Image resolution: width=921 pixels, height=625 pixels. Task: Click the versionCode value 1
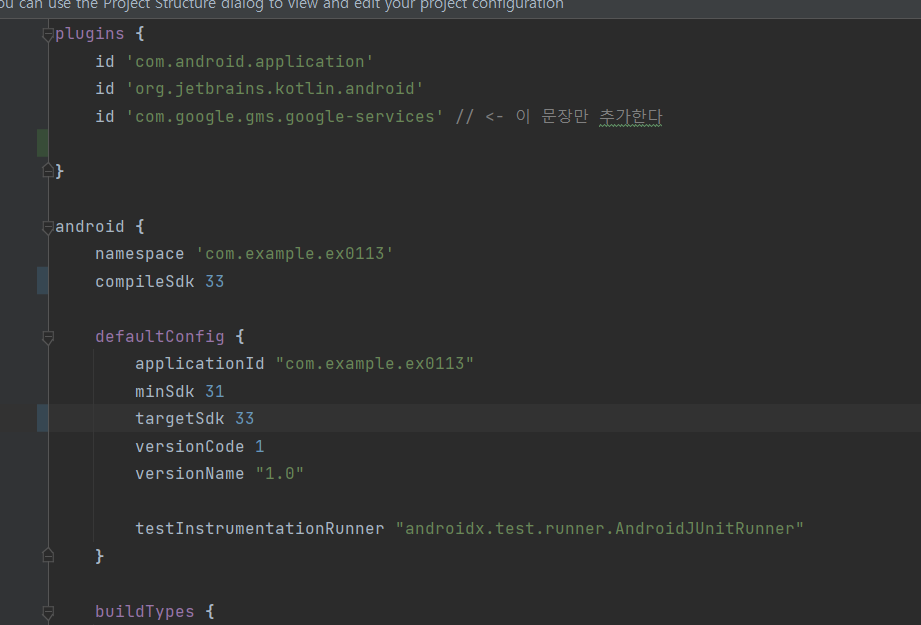(260, 446)
